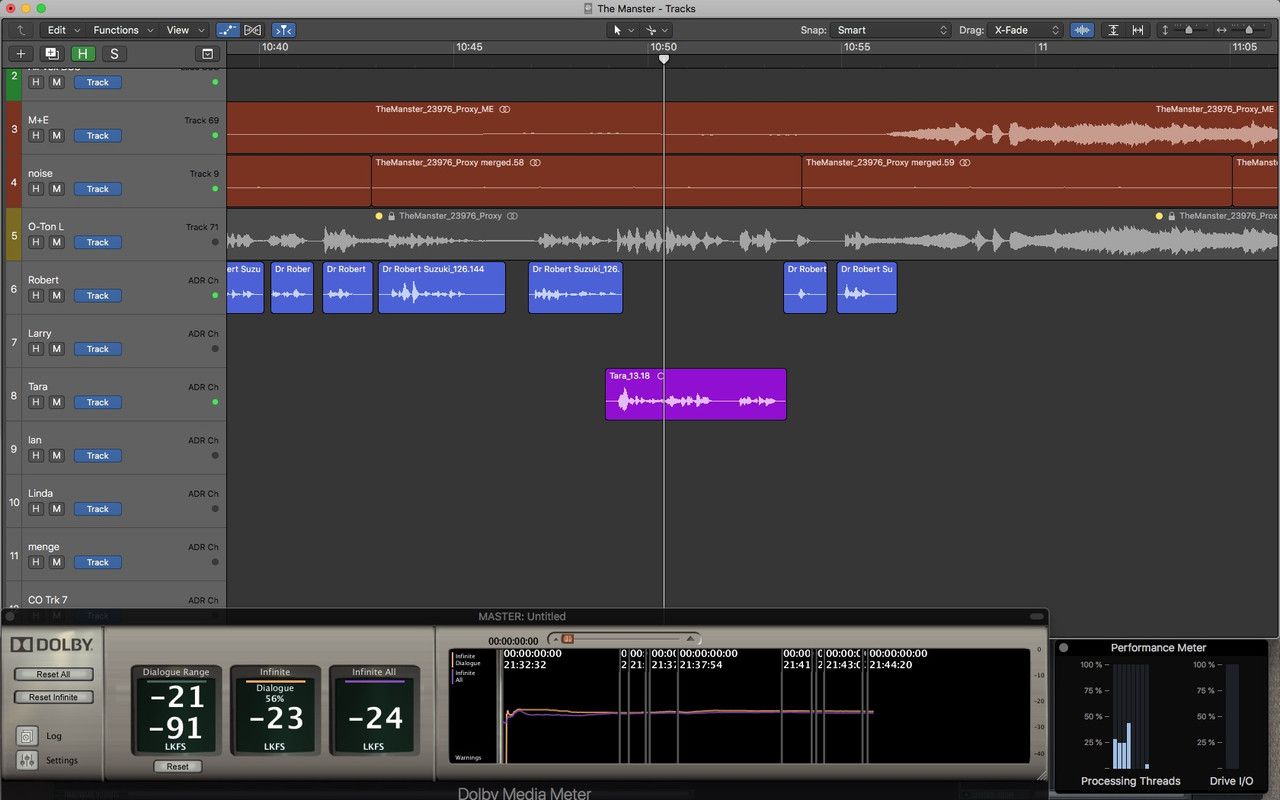Screen dimensions: 1280x800
Task: Click the Dolby logo in the meter
Action: click(x=52, y=645)
